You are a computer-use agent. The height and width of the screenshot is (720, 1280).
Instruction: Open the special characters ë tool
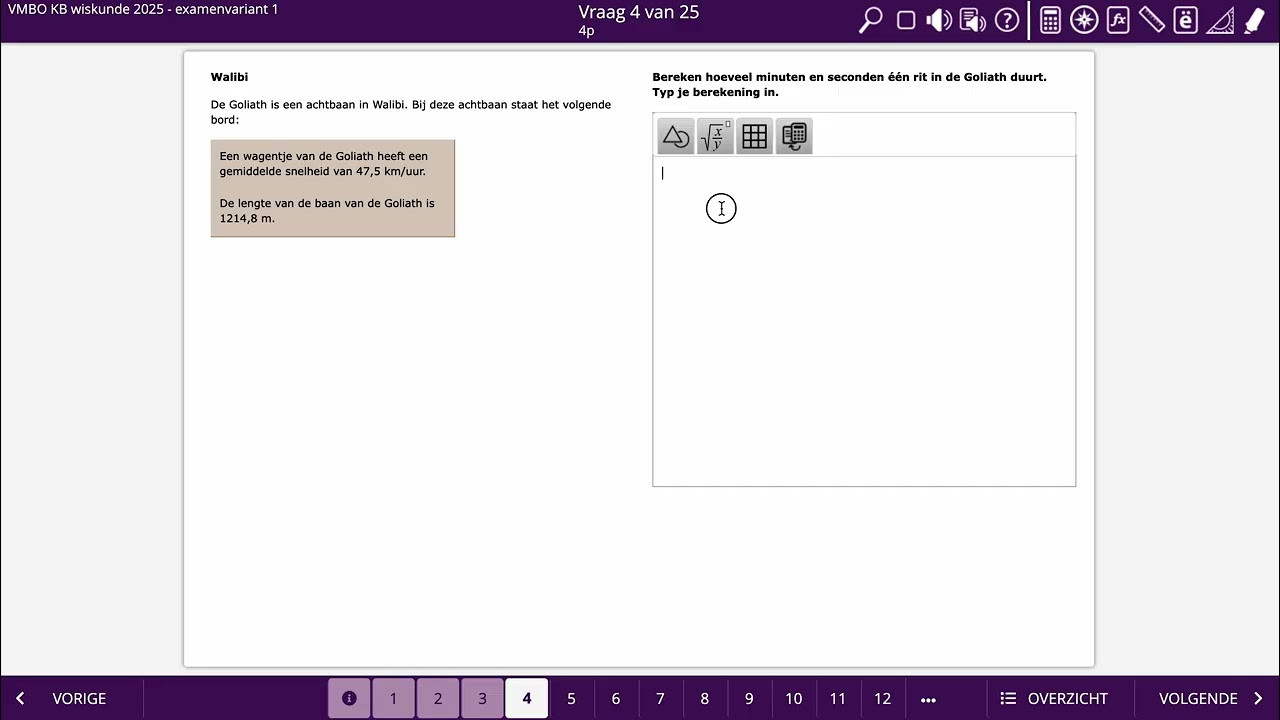click(1186, 21)
